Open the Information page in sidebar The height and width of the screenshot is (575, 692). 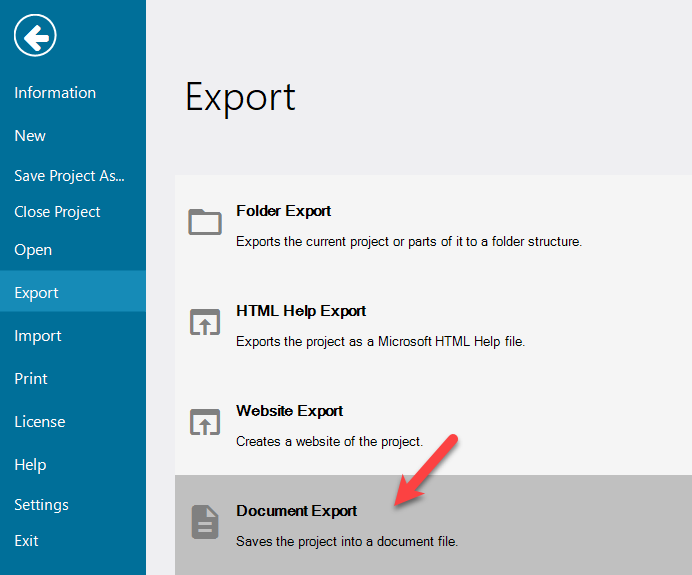[x=55, y=93]
